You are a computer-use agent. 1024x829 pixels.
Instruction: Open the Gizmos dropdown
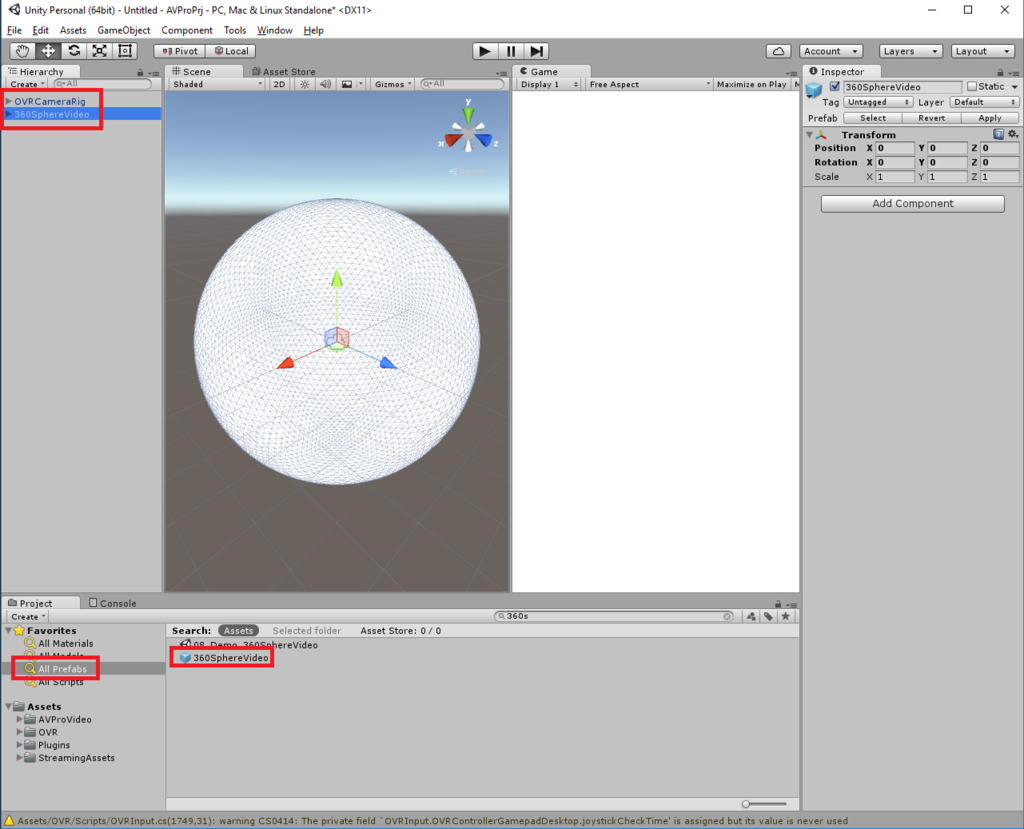click(392, 84)
